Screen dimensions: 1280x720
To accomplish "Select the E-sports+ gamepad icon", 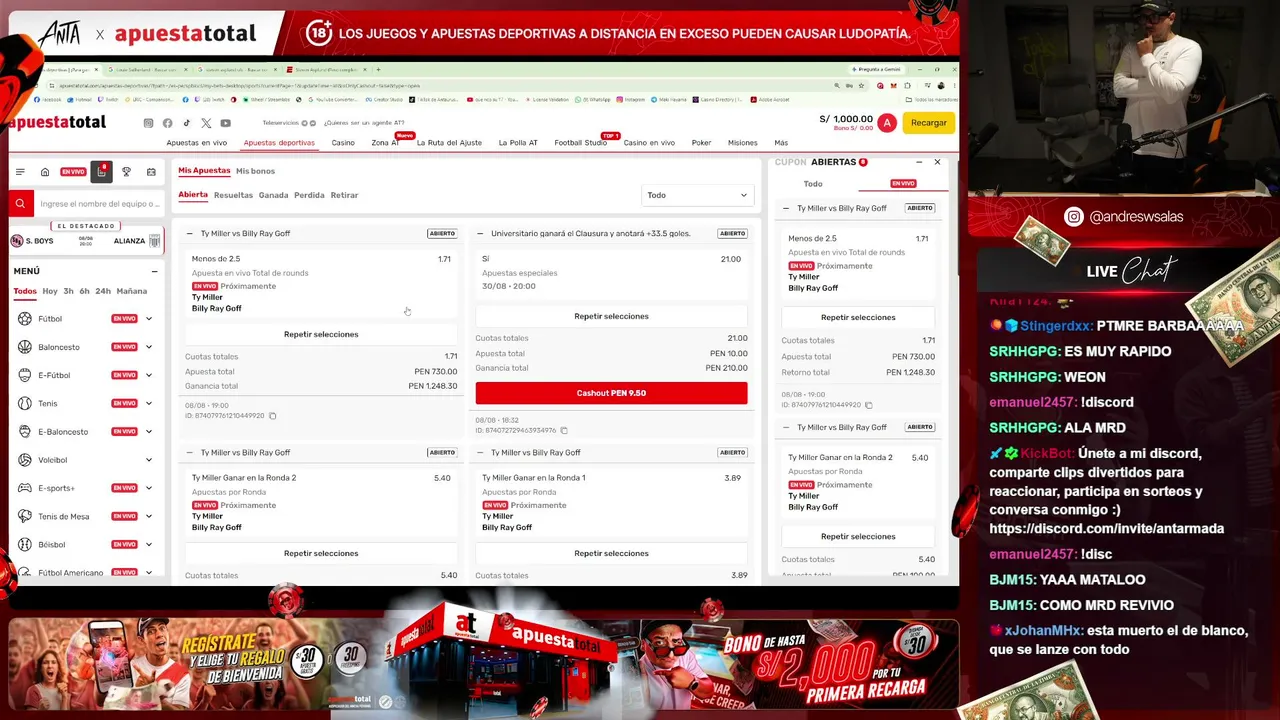I will [x=25, y=488].
